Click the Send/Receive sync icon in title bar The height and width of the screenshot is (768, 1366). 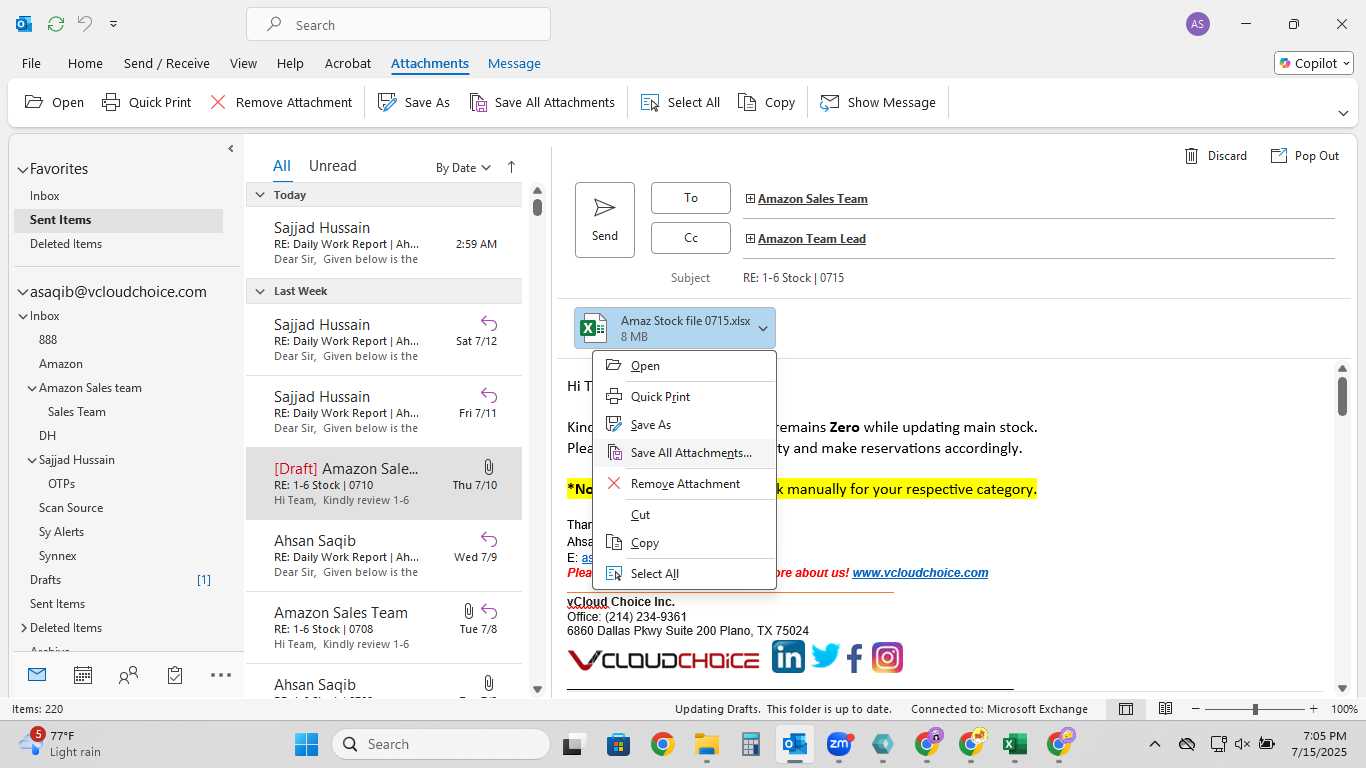point(56,24)
